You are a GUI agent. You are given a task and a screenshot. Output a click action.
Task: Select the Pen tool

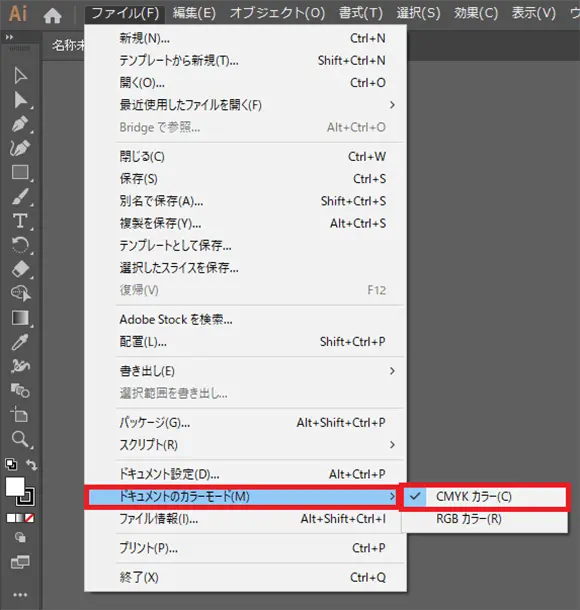(20, 124)
